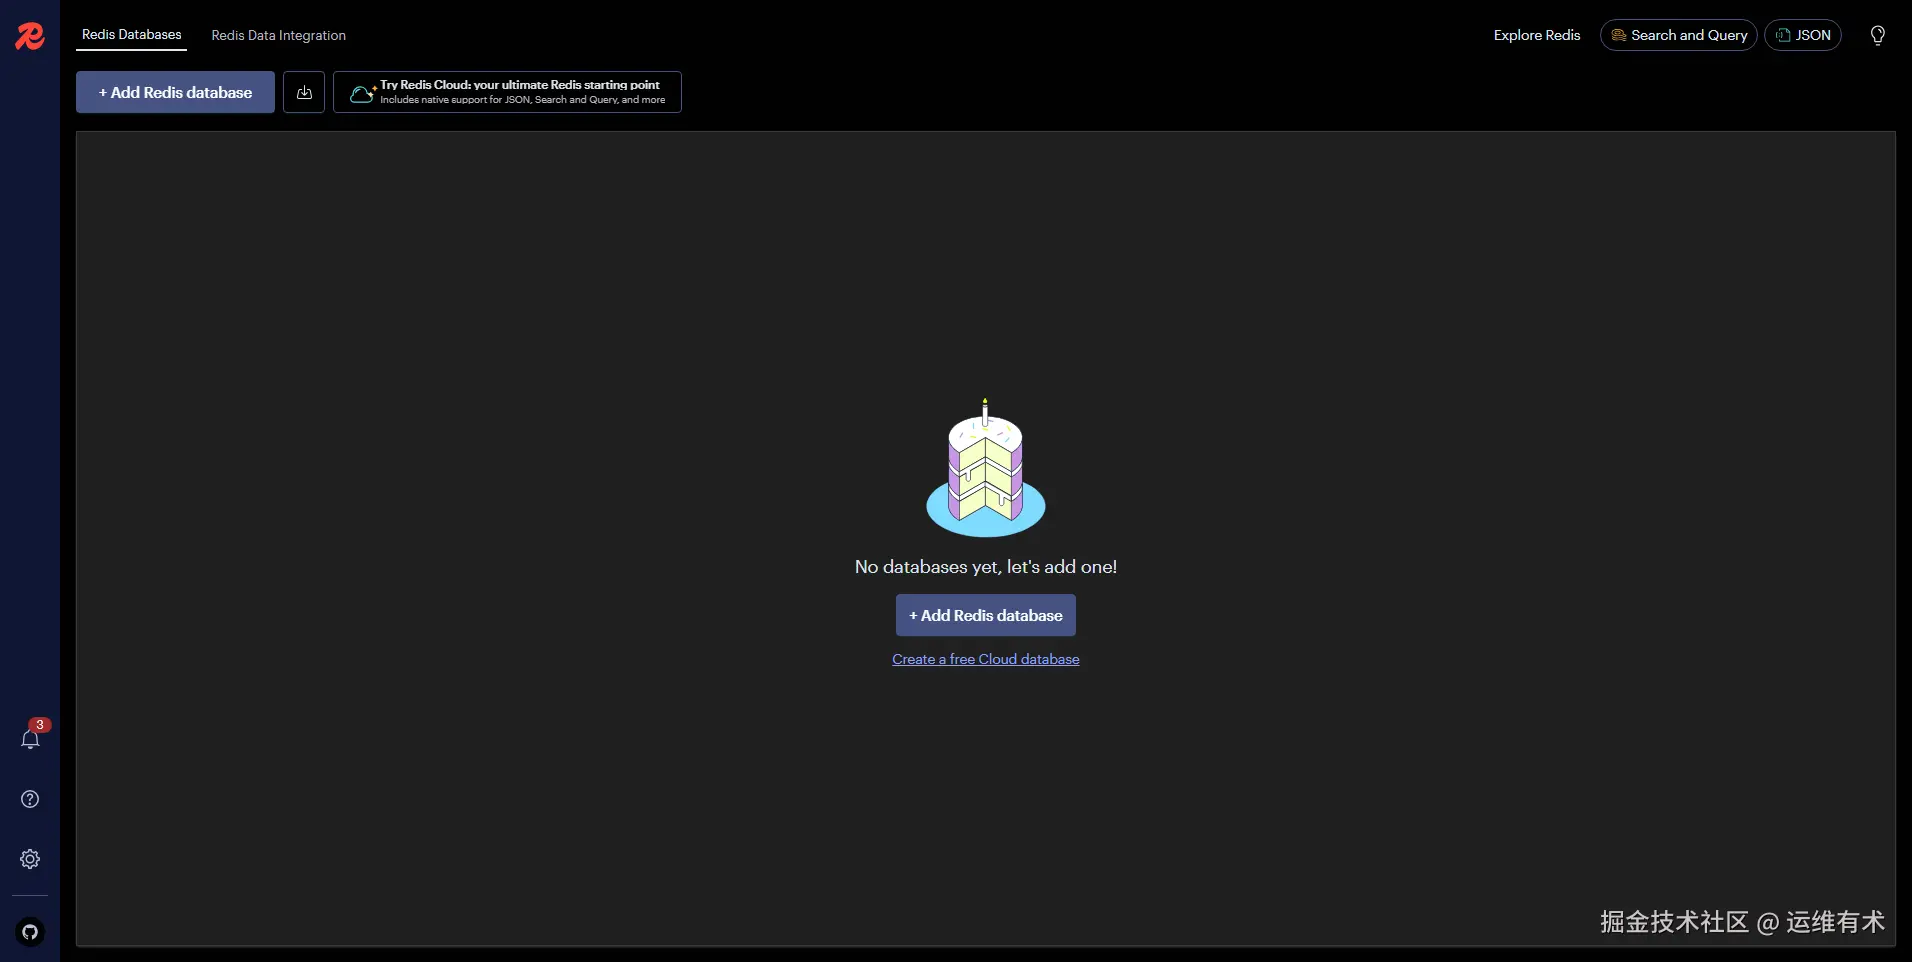The width and height of the screenshot is (1912, 962).
Task: Click the Try Redis Cloud promotional banner
Action: coord(522,92)
